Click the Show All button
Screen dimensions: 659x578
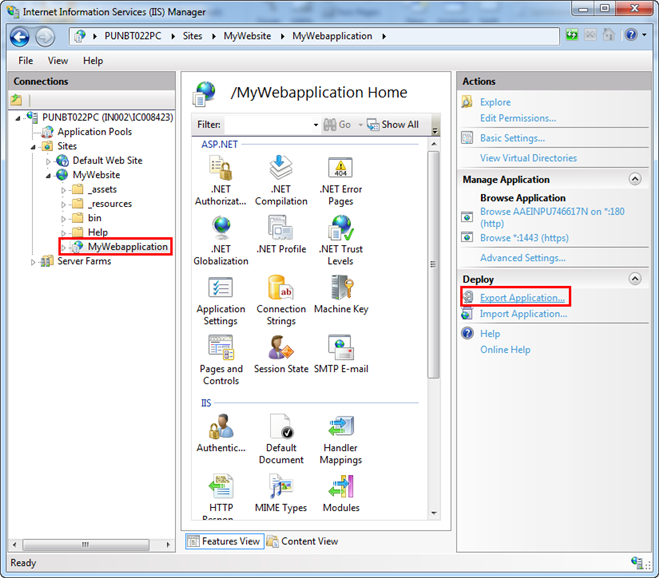tap(393, 125)
